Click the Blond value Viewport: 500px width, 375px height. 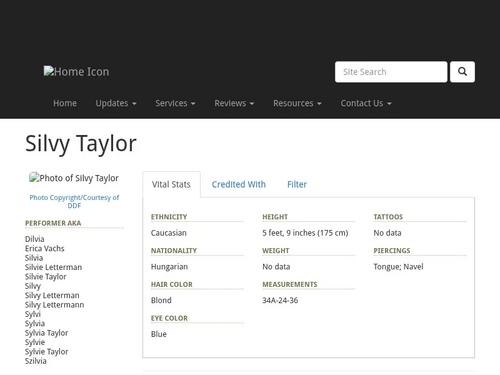[x=161, y=300]
